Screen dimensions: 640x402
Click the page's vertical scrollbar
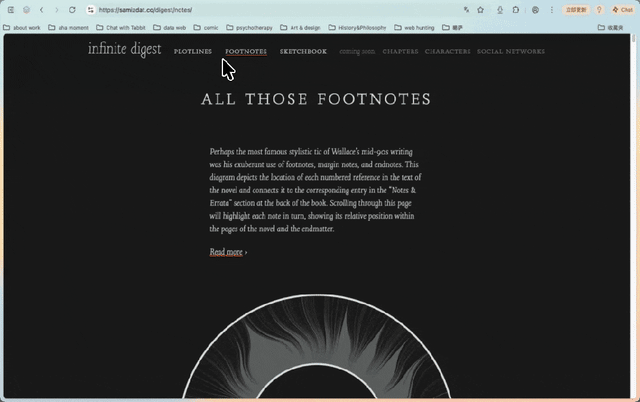(x=633, y=216)
